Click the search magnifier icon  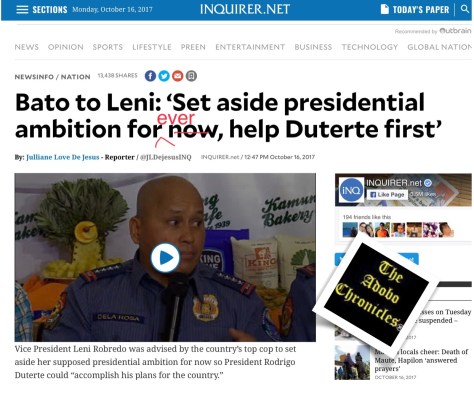coord(465,9)
